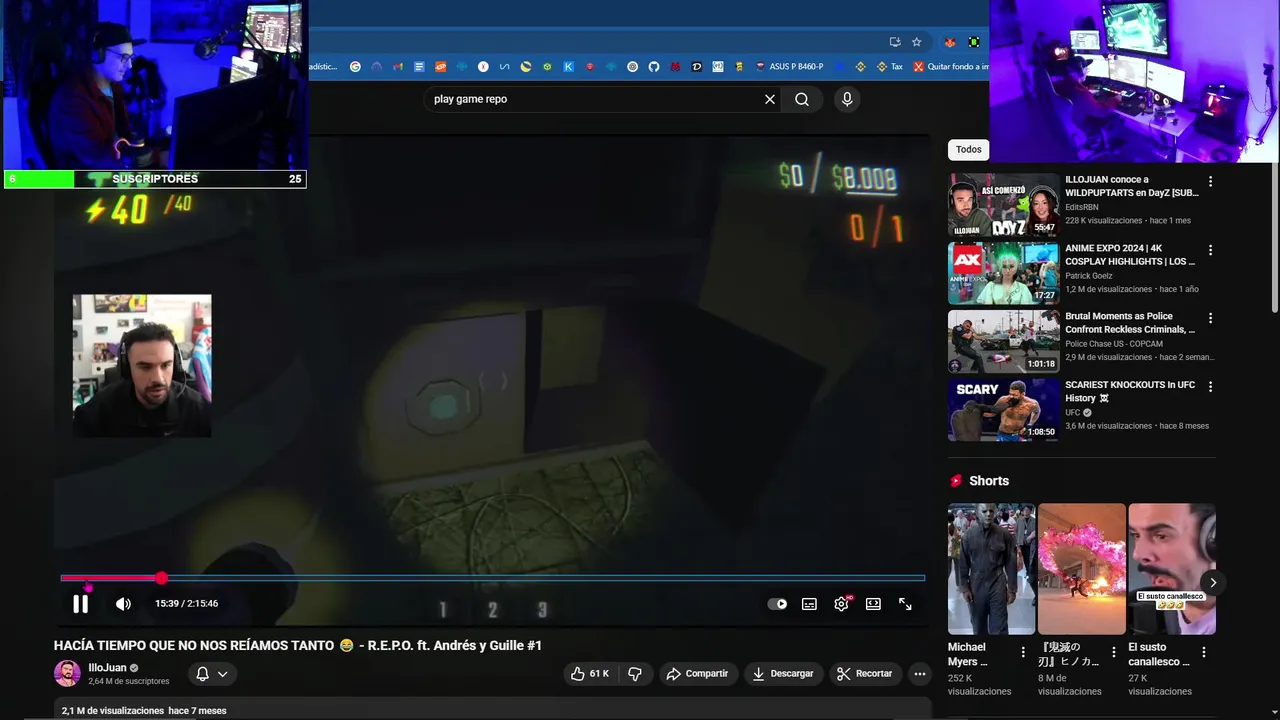
Task: Open the pink fire anime short thumbnail
Action: tap(1082, 569)
